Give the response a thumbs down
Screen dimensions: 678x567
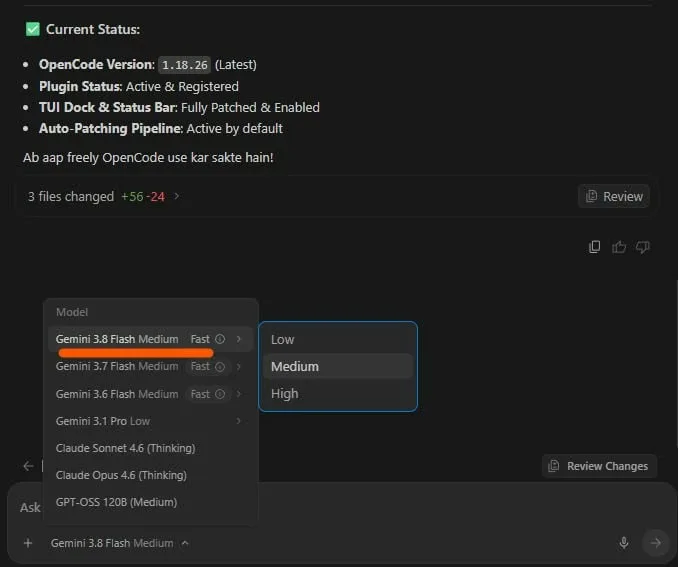point(643,247)
